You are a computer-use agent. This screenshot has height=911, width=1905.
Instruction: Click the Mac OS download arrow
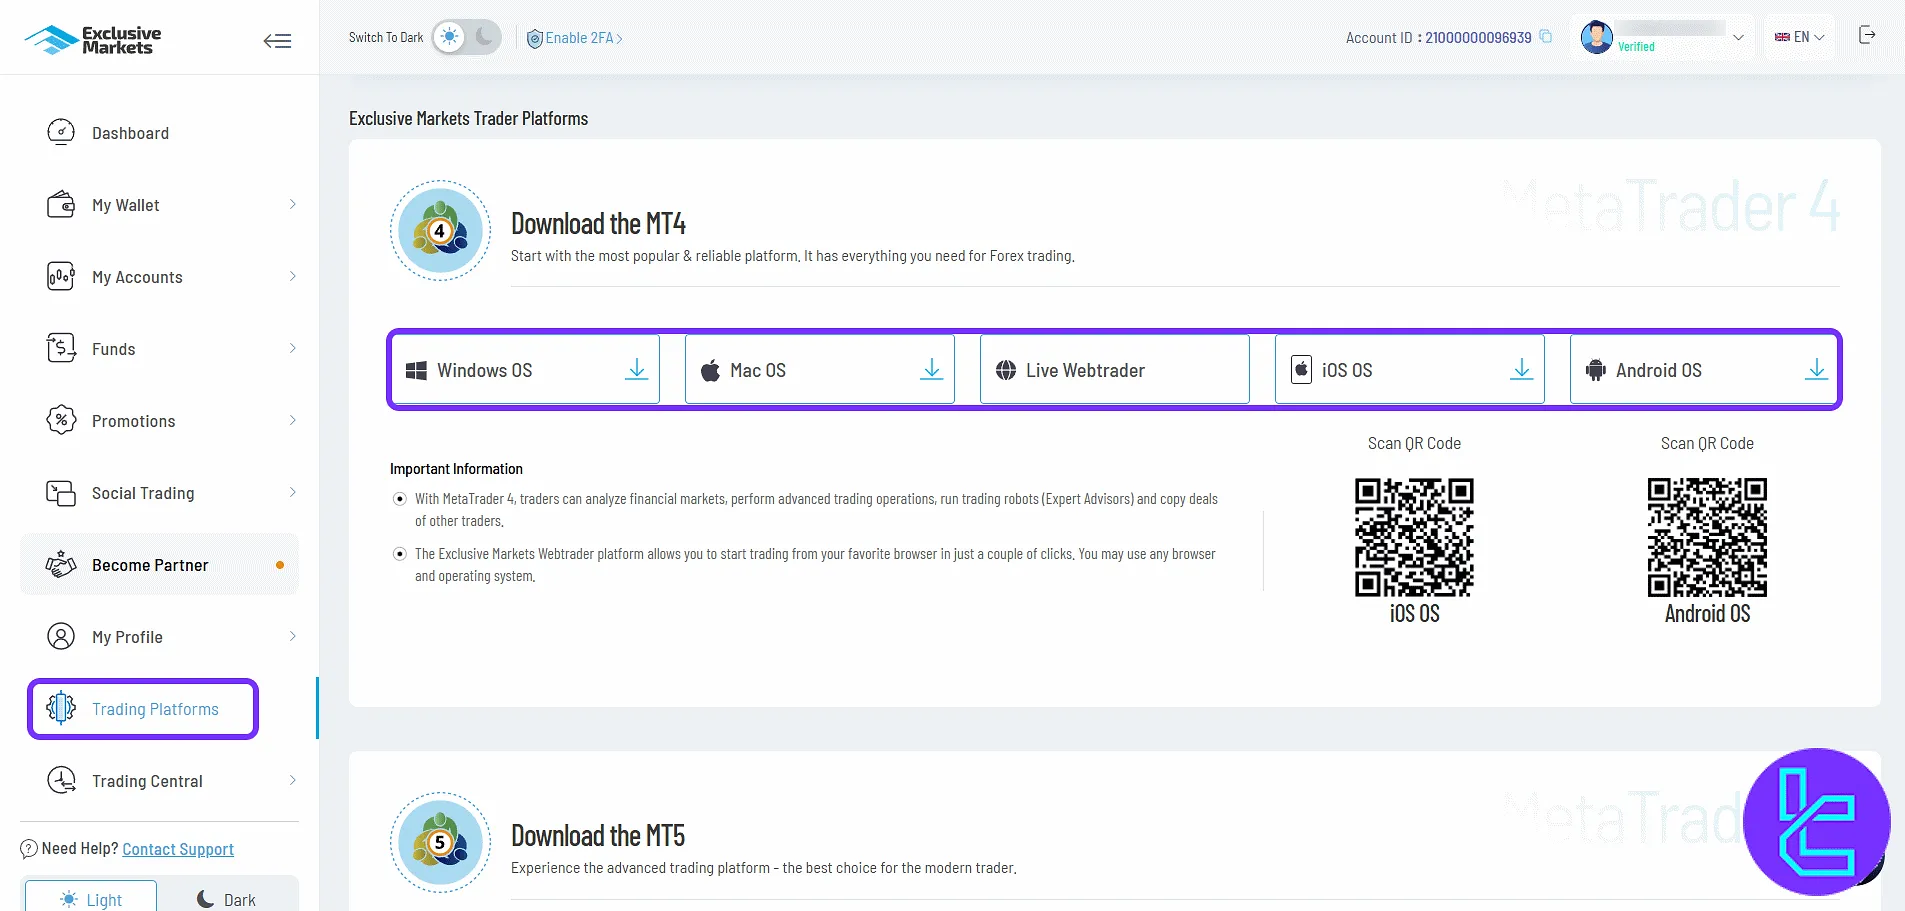(x=931, y=370)
